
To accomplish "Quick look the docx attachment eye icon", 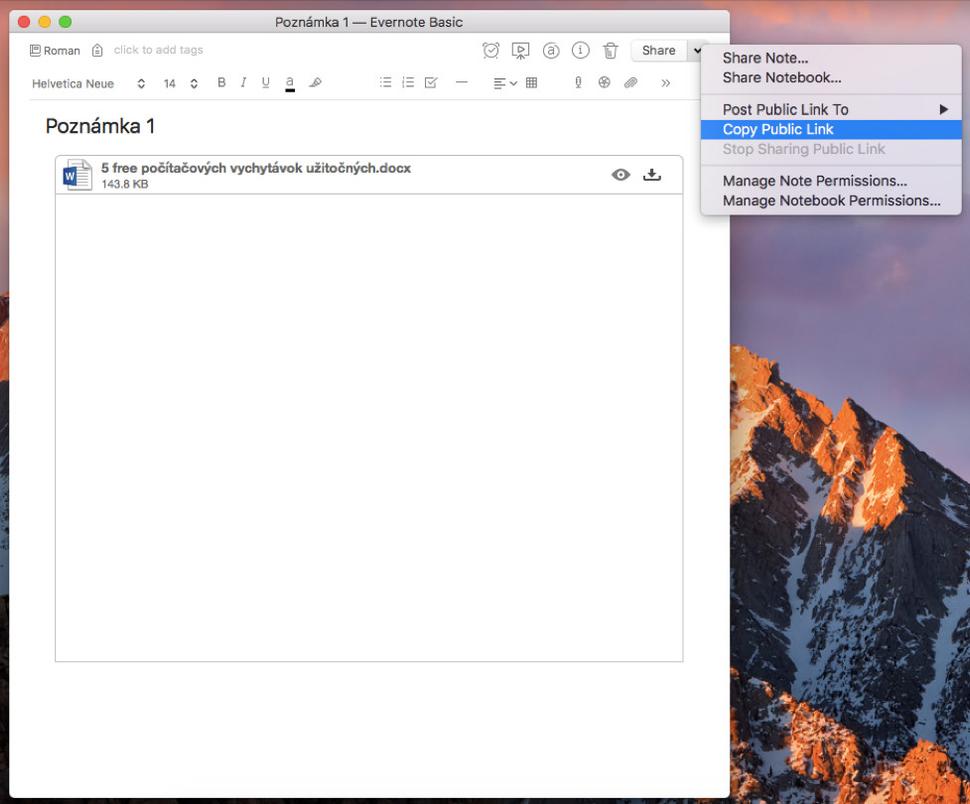I will coord(620,175).
